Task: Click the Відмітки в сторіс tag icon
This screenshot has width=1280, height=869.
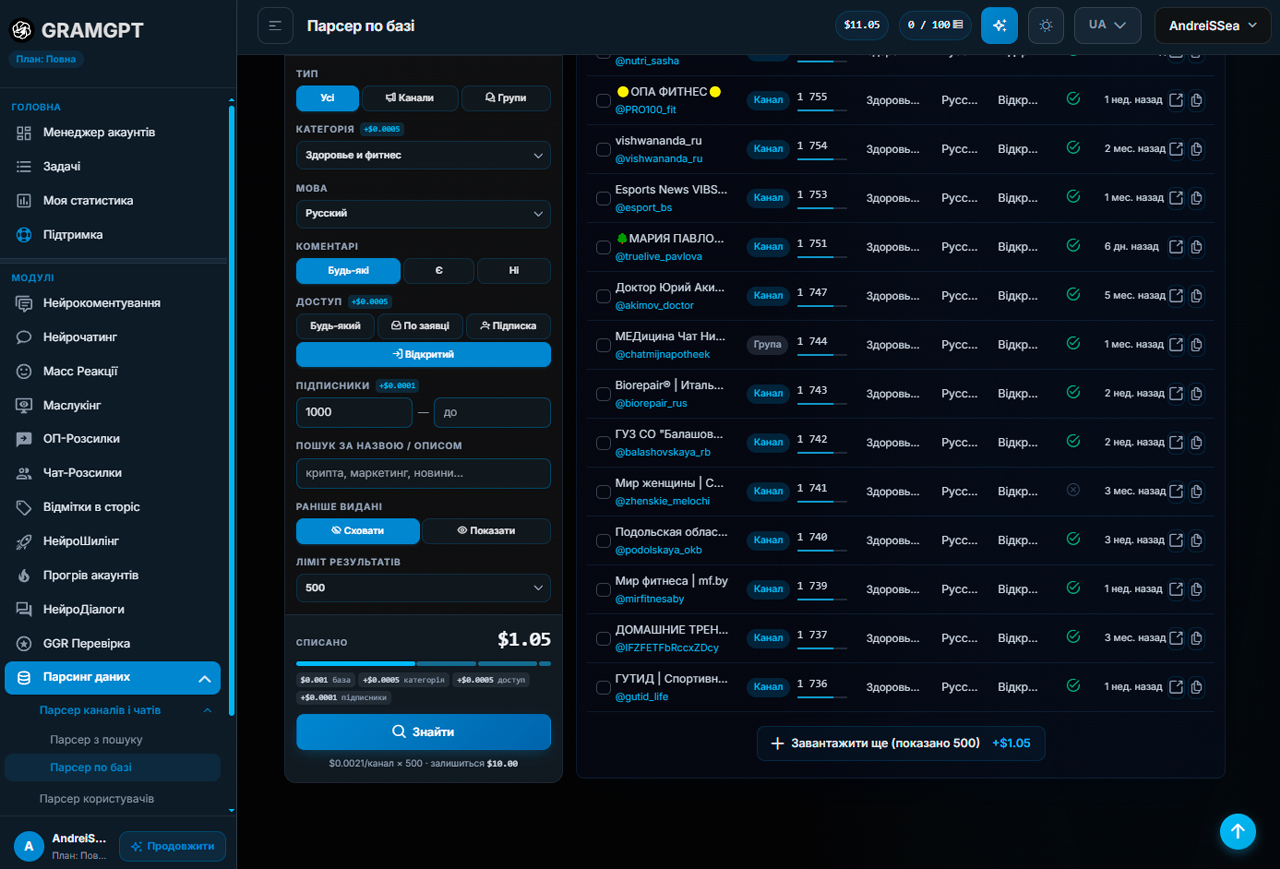Action: (24, 507)
